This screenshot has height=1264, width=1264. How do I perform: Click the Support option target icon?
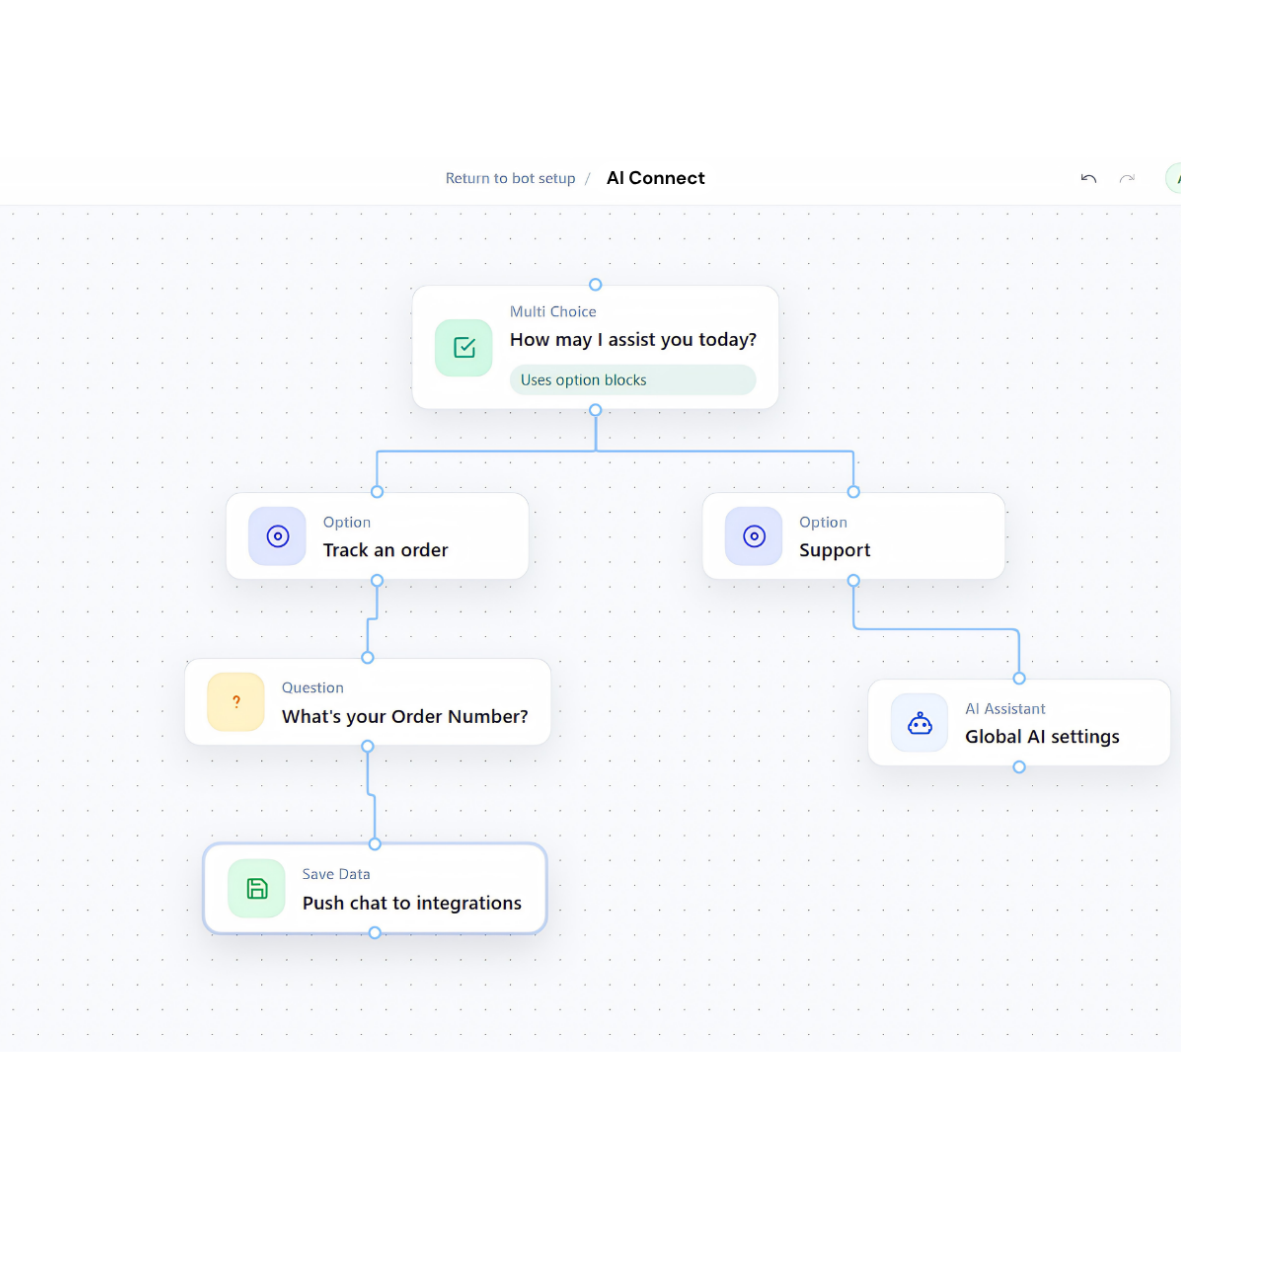[x=754, y=536]
